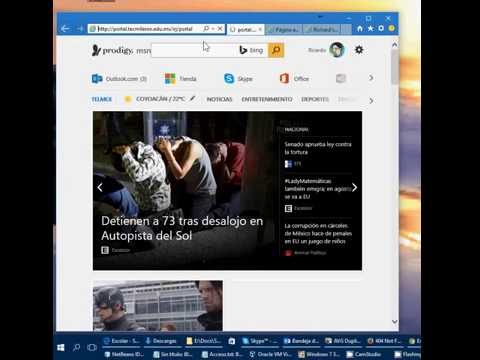Click the address bar search magnifier
Viewport: 480px width, 360px height.
pos(206,29)
